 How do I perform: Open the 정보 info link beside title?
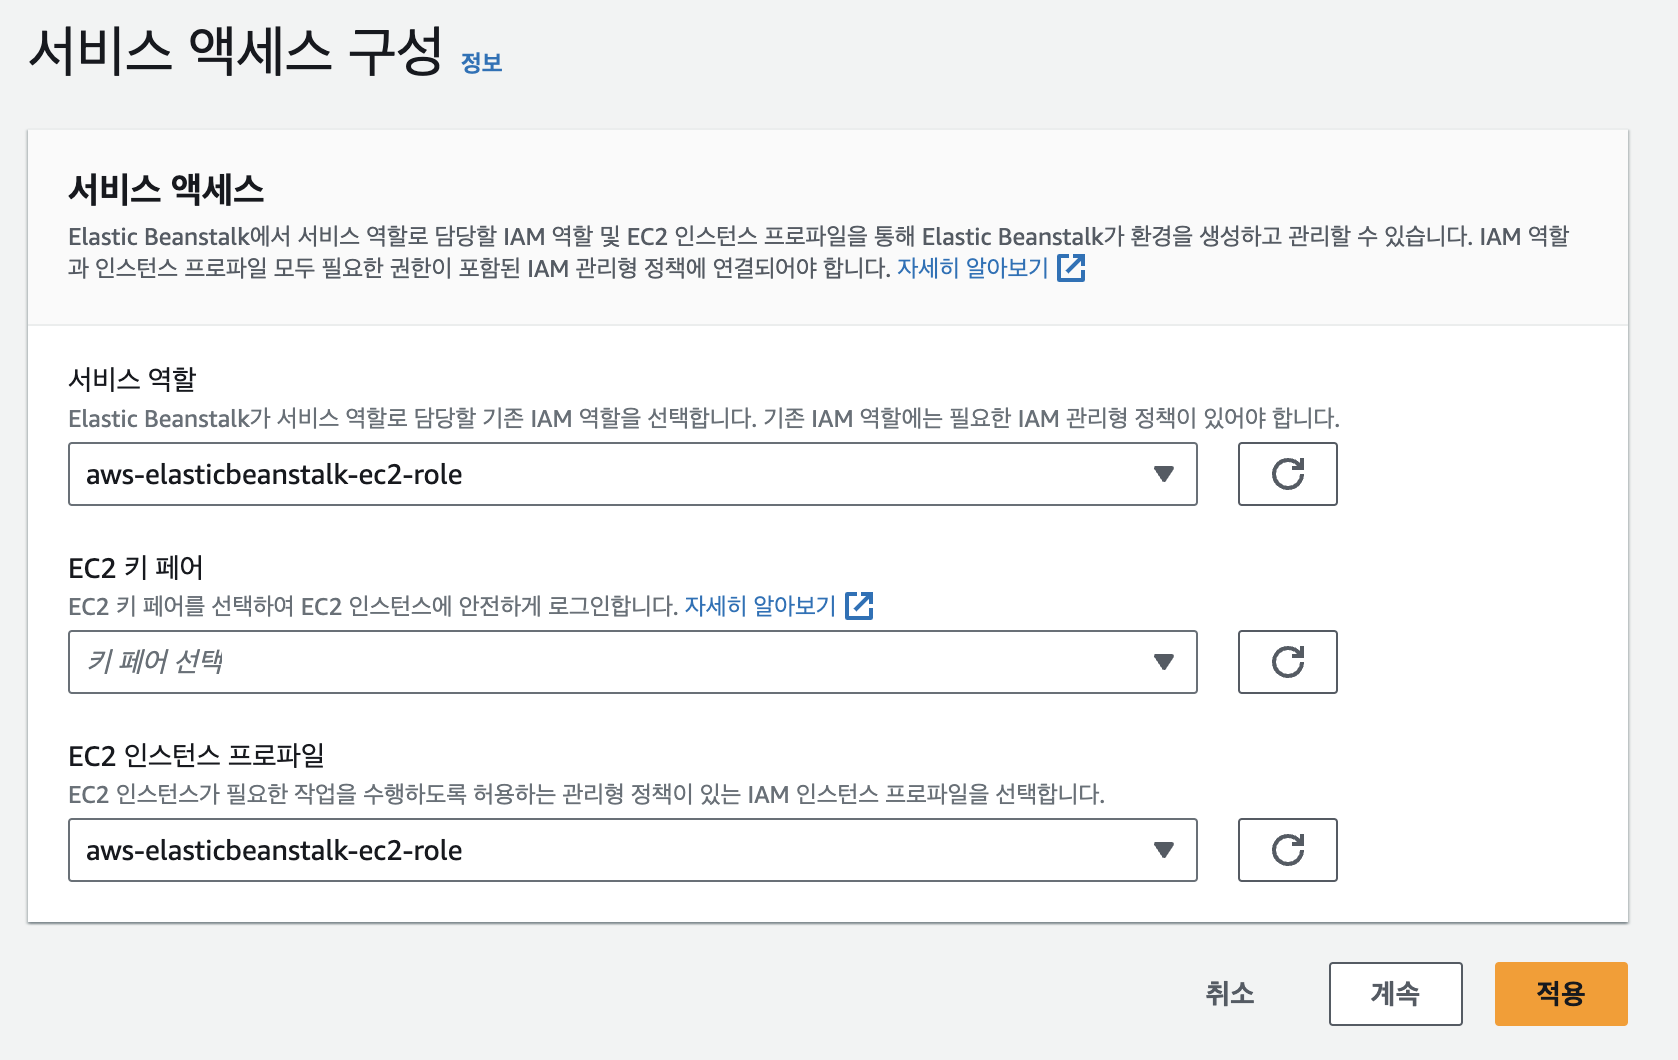click(481, 63)
